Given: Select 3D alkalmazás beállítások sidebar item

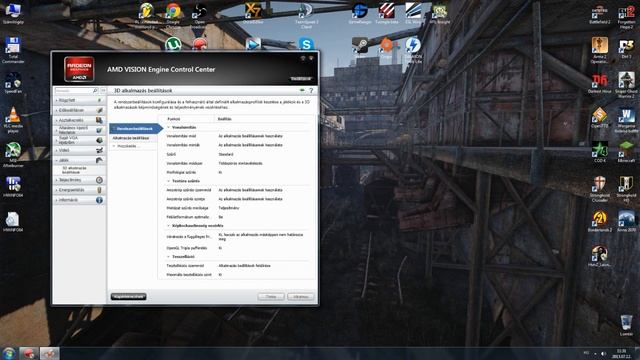Looking at the screenshot, I should click(x=74, y=170).
